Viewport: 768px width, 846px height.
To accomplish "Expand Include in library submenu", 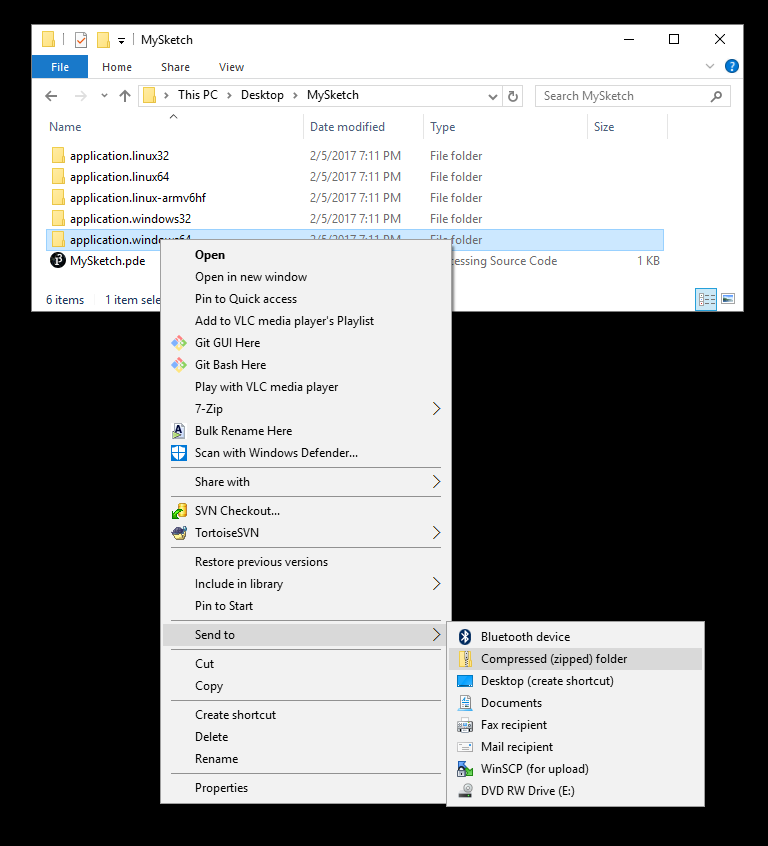I will tap(437, 584).
